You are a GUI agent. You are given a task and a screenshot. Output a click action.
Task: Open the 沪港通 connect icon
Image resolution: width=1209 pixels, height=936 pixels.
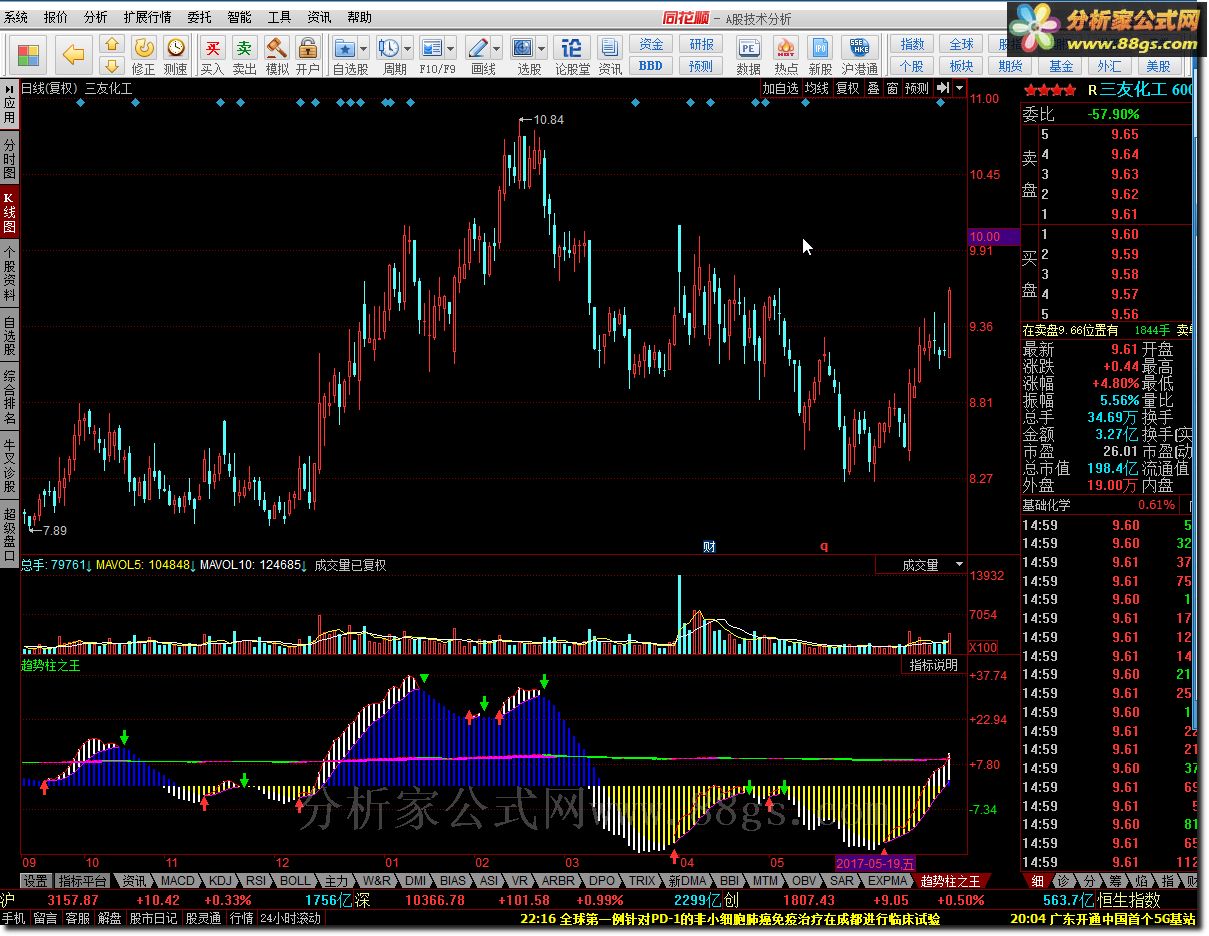point(860,55)
